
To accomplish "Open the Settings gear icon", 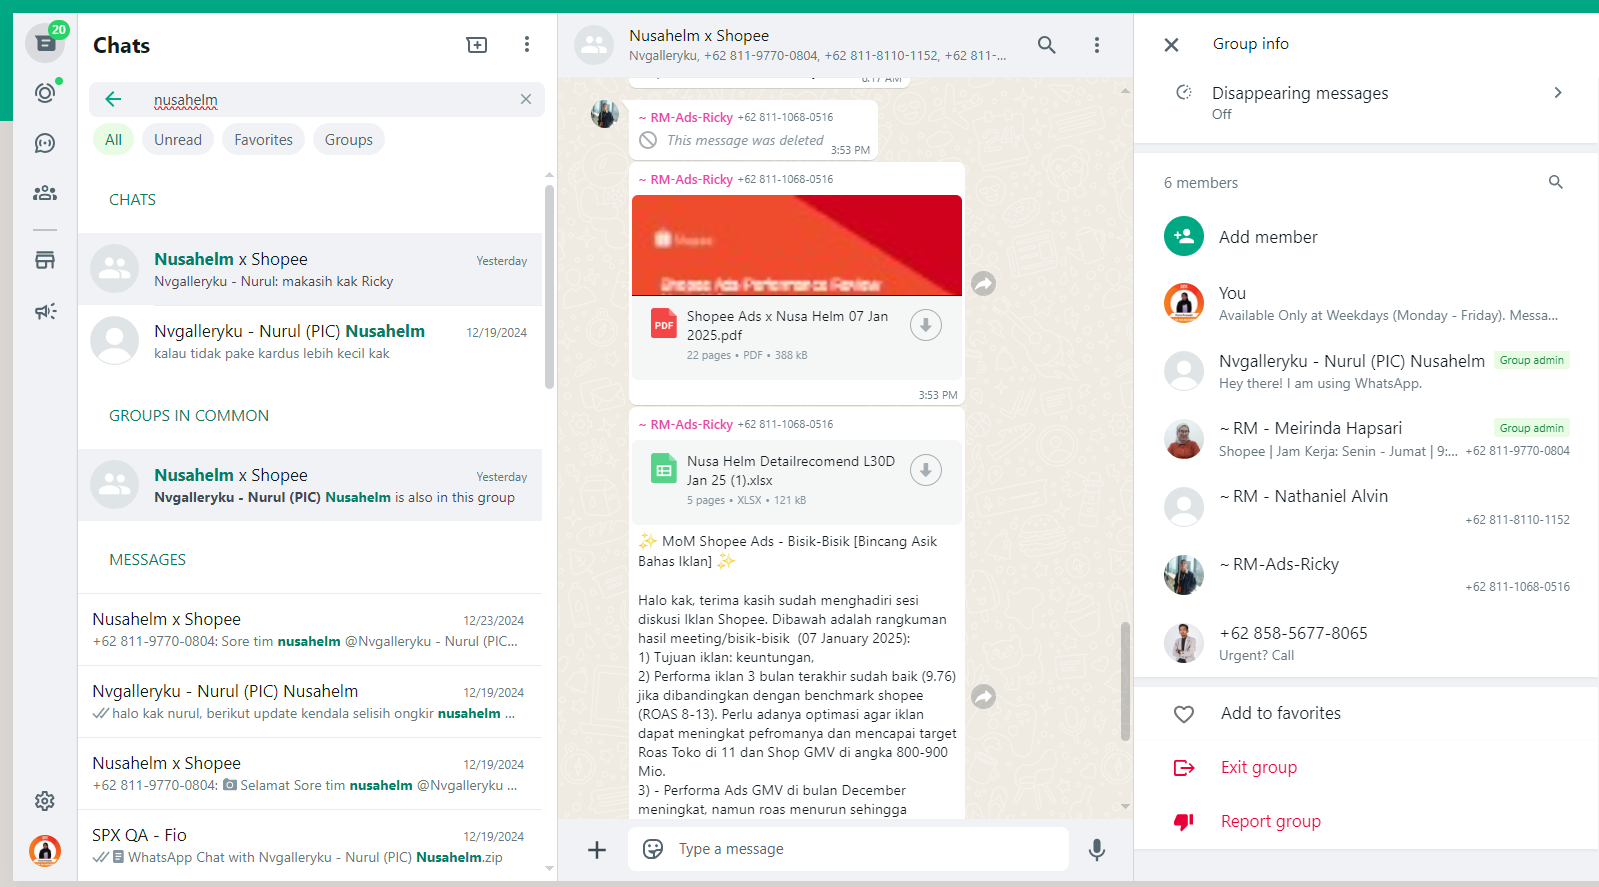I will click(x=45, y=801).
